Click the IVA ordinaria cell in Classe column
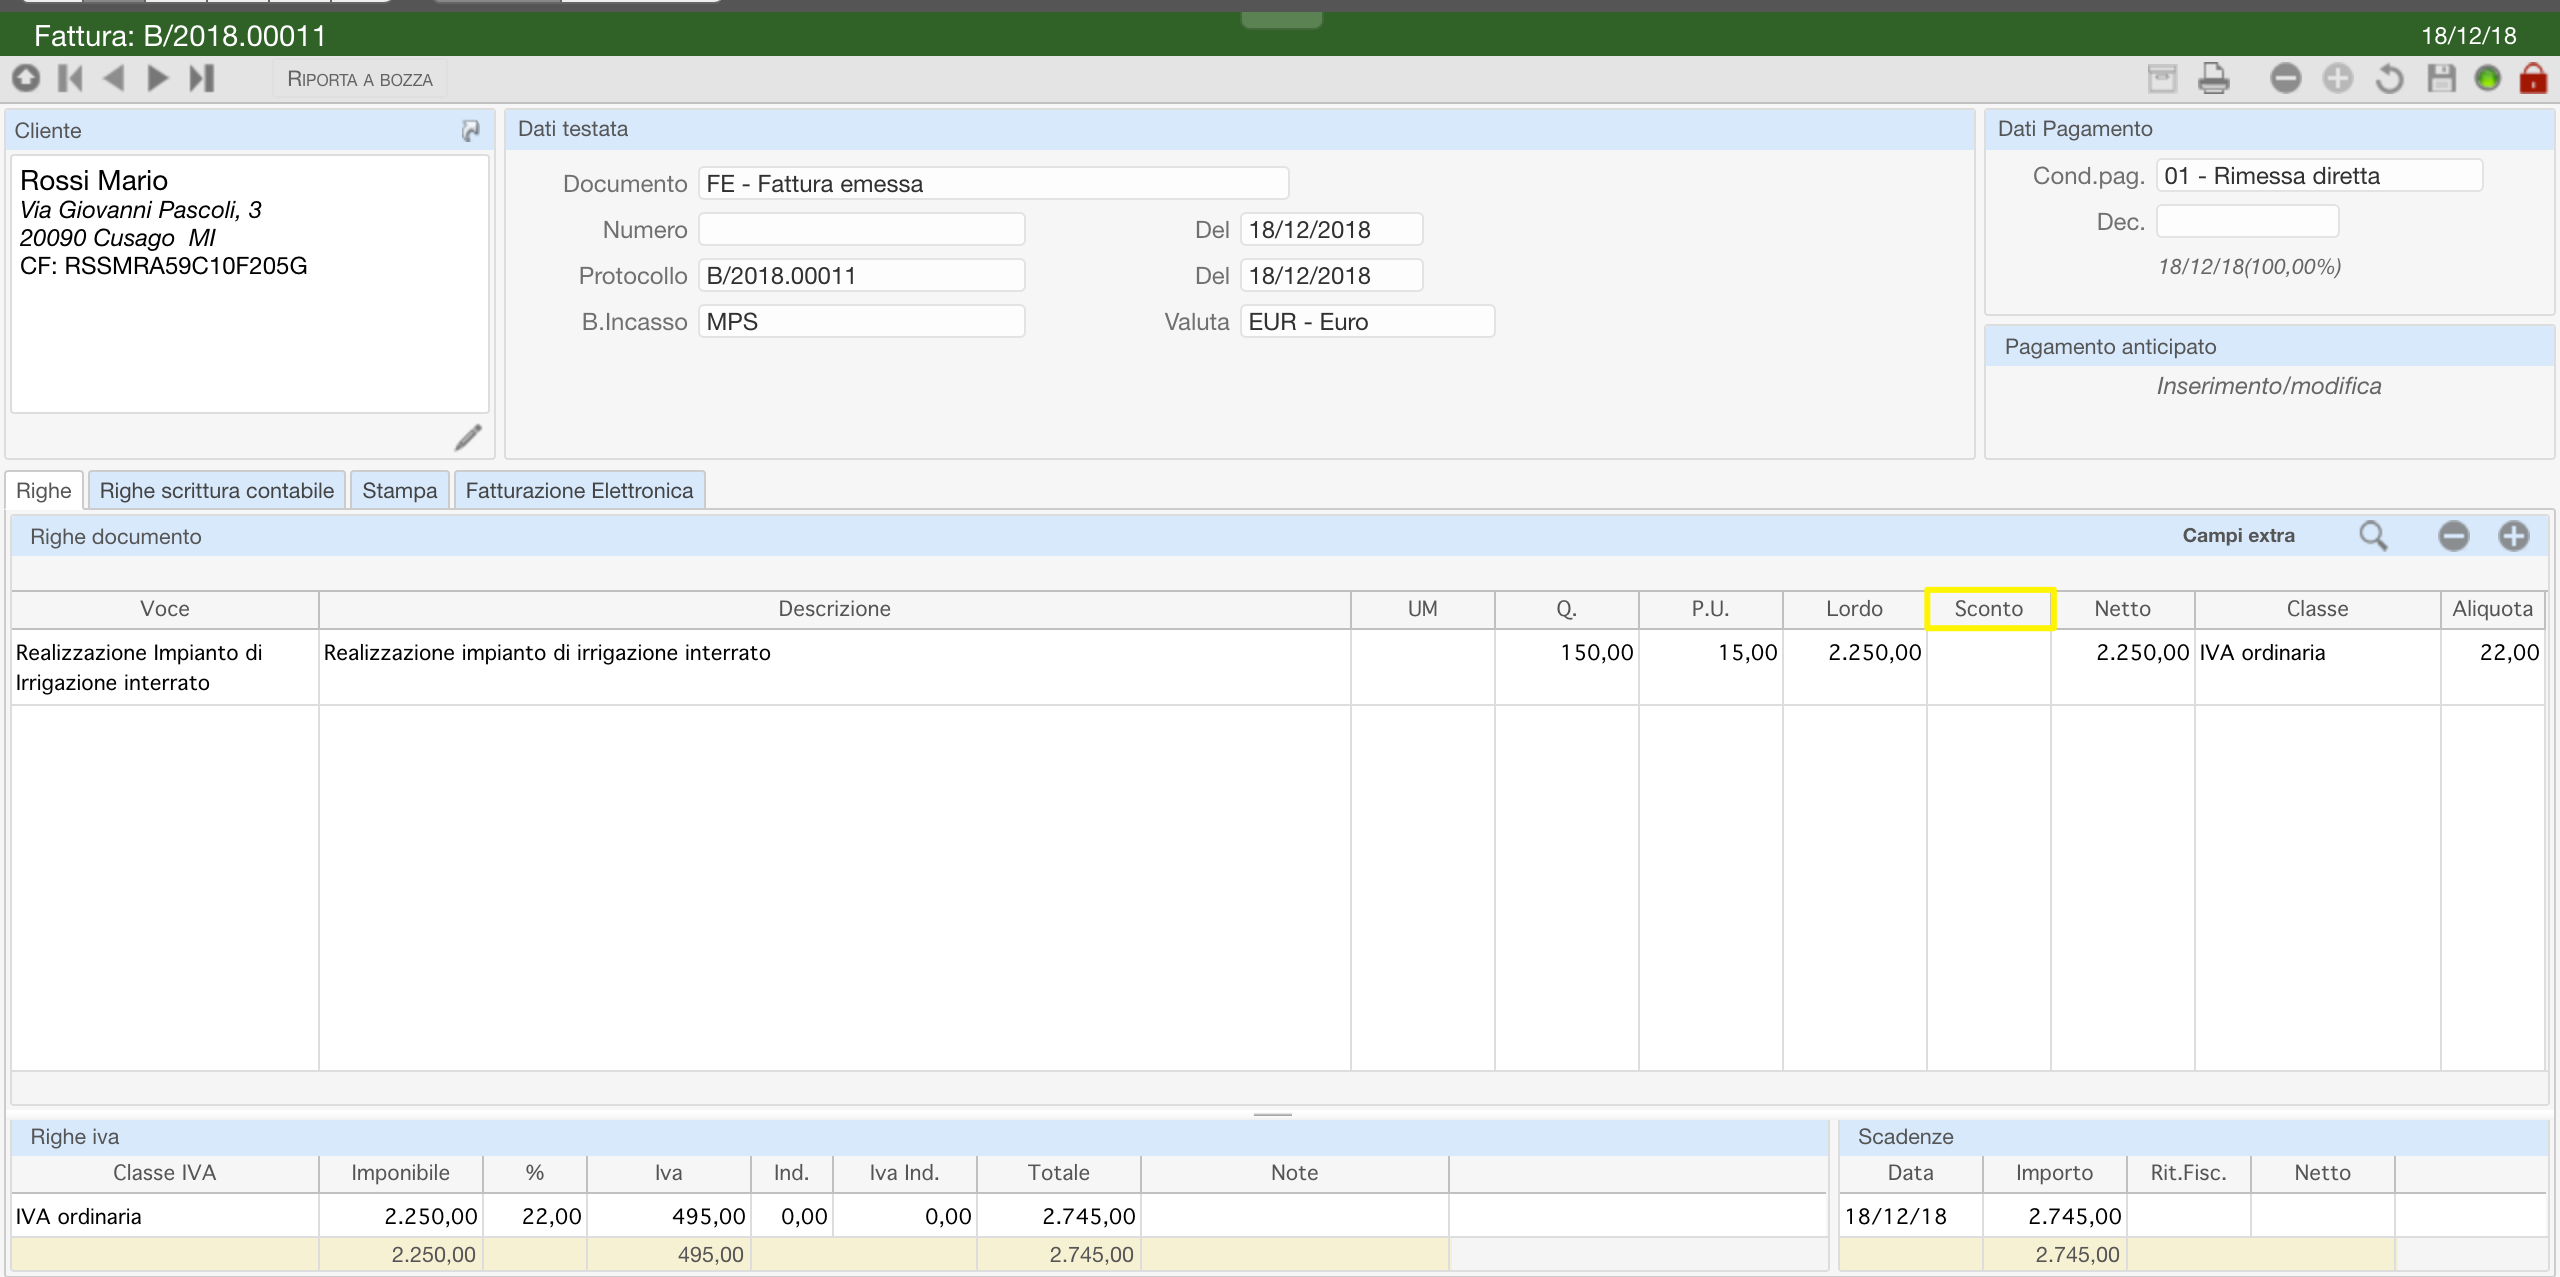Screen dimensions: 2560x1277 pyautogui.click(x=2317, y=667)
